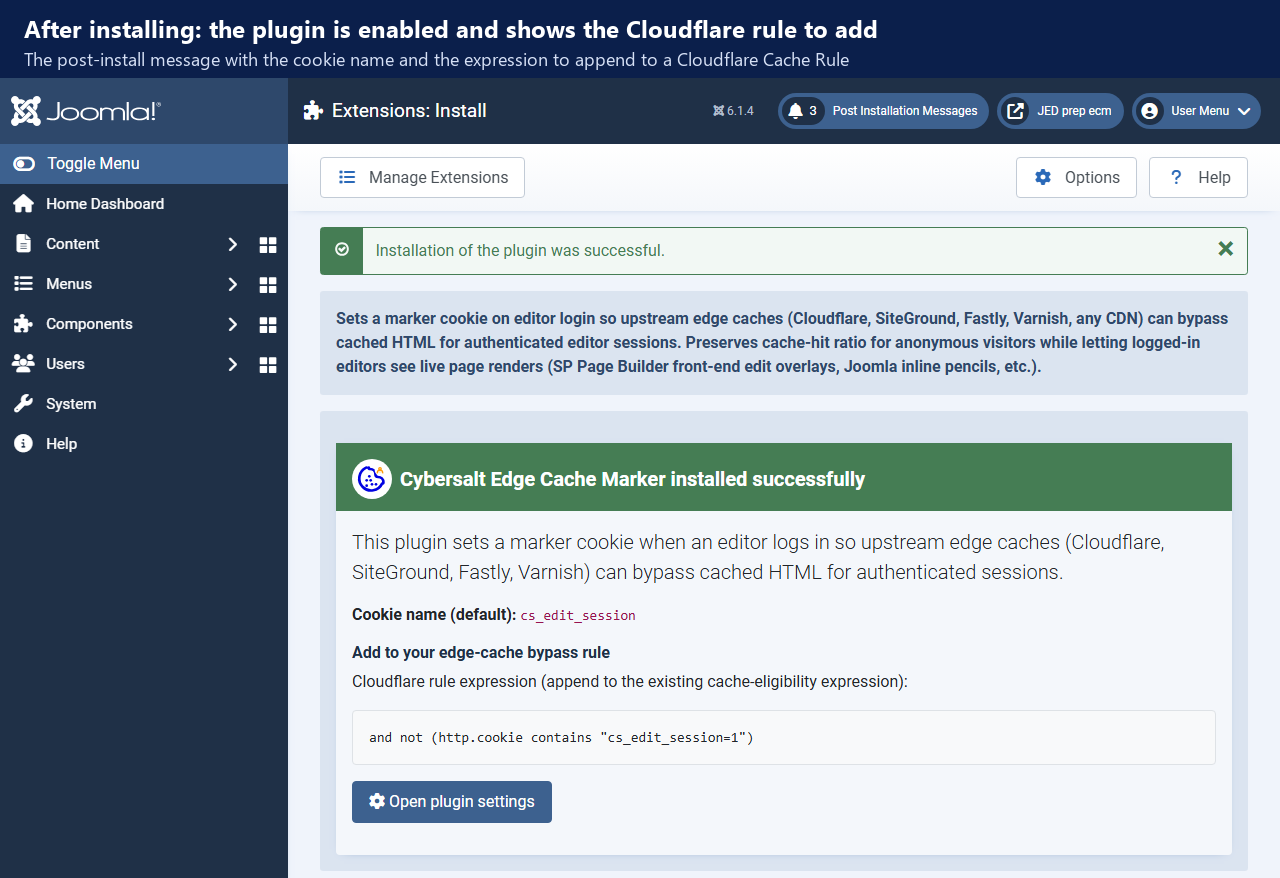1280x878 pixels.
Task: Open the Components dashboard grid icon
Action: [268, 324]
